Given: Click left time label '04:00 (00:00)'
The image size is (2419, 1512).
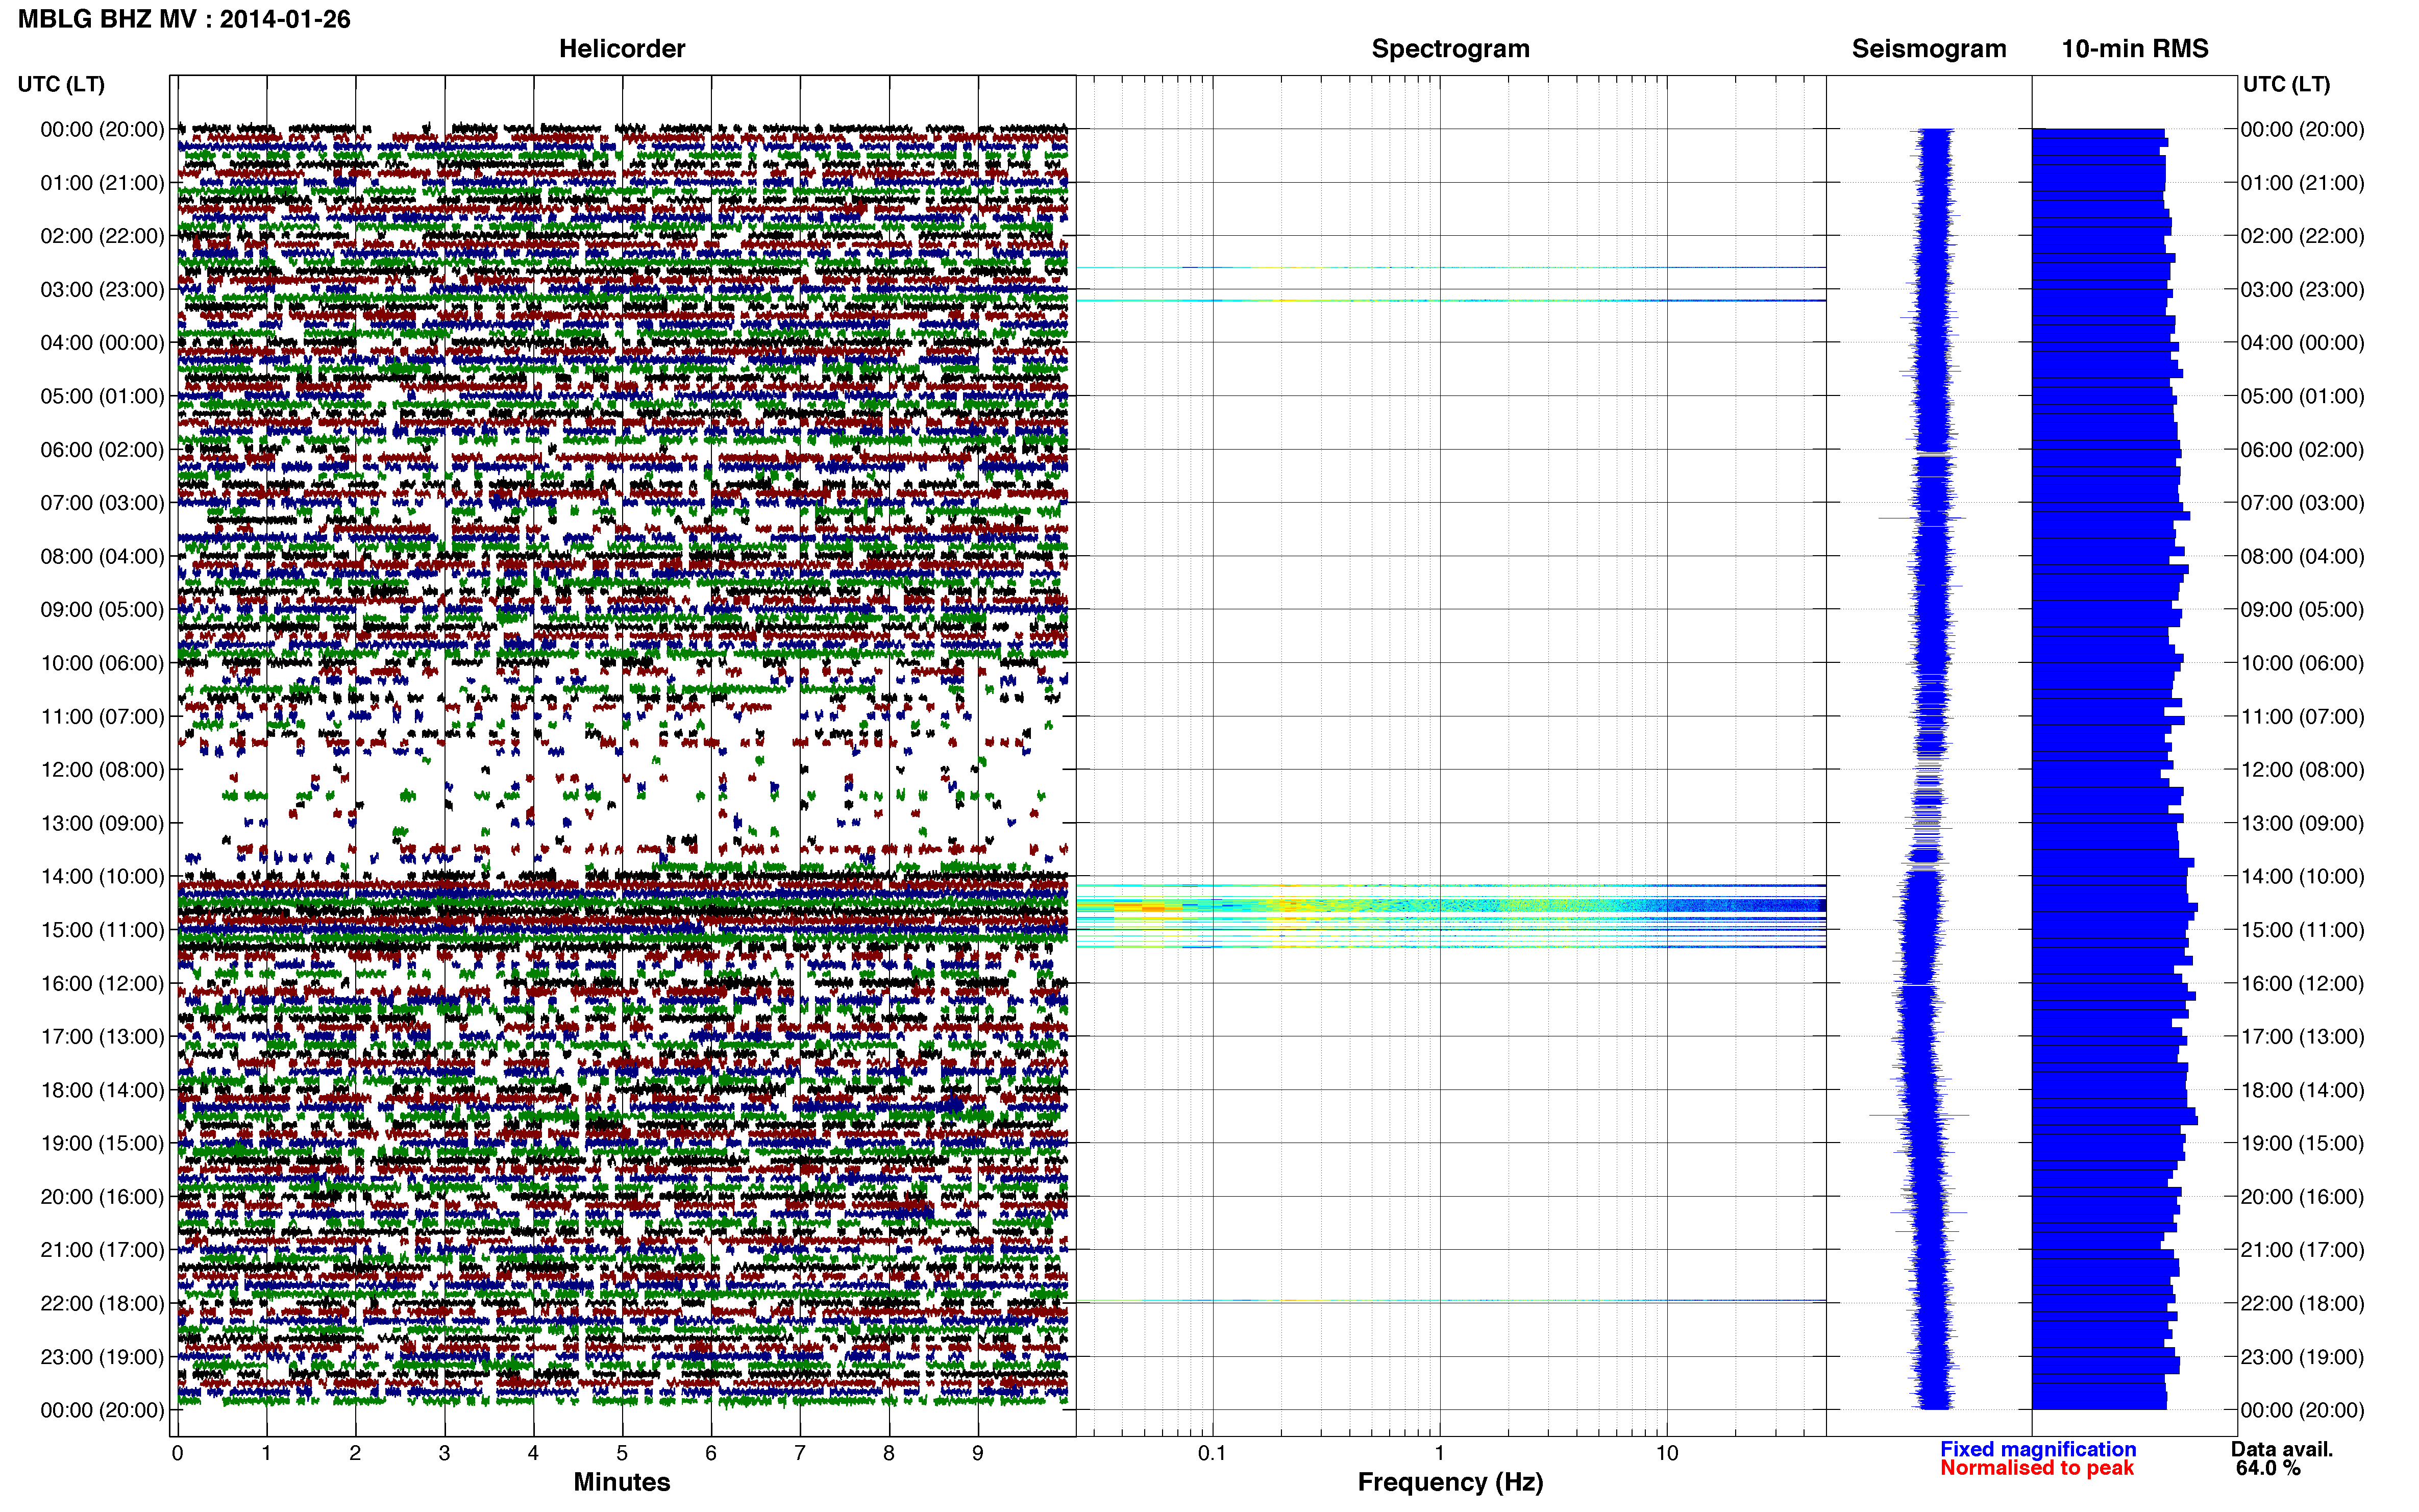Looking at the screenshot, I should [x=102, y=343].
